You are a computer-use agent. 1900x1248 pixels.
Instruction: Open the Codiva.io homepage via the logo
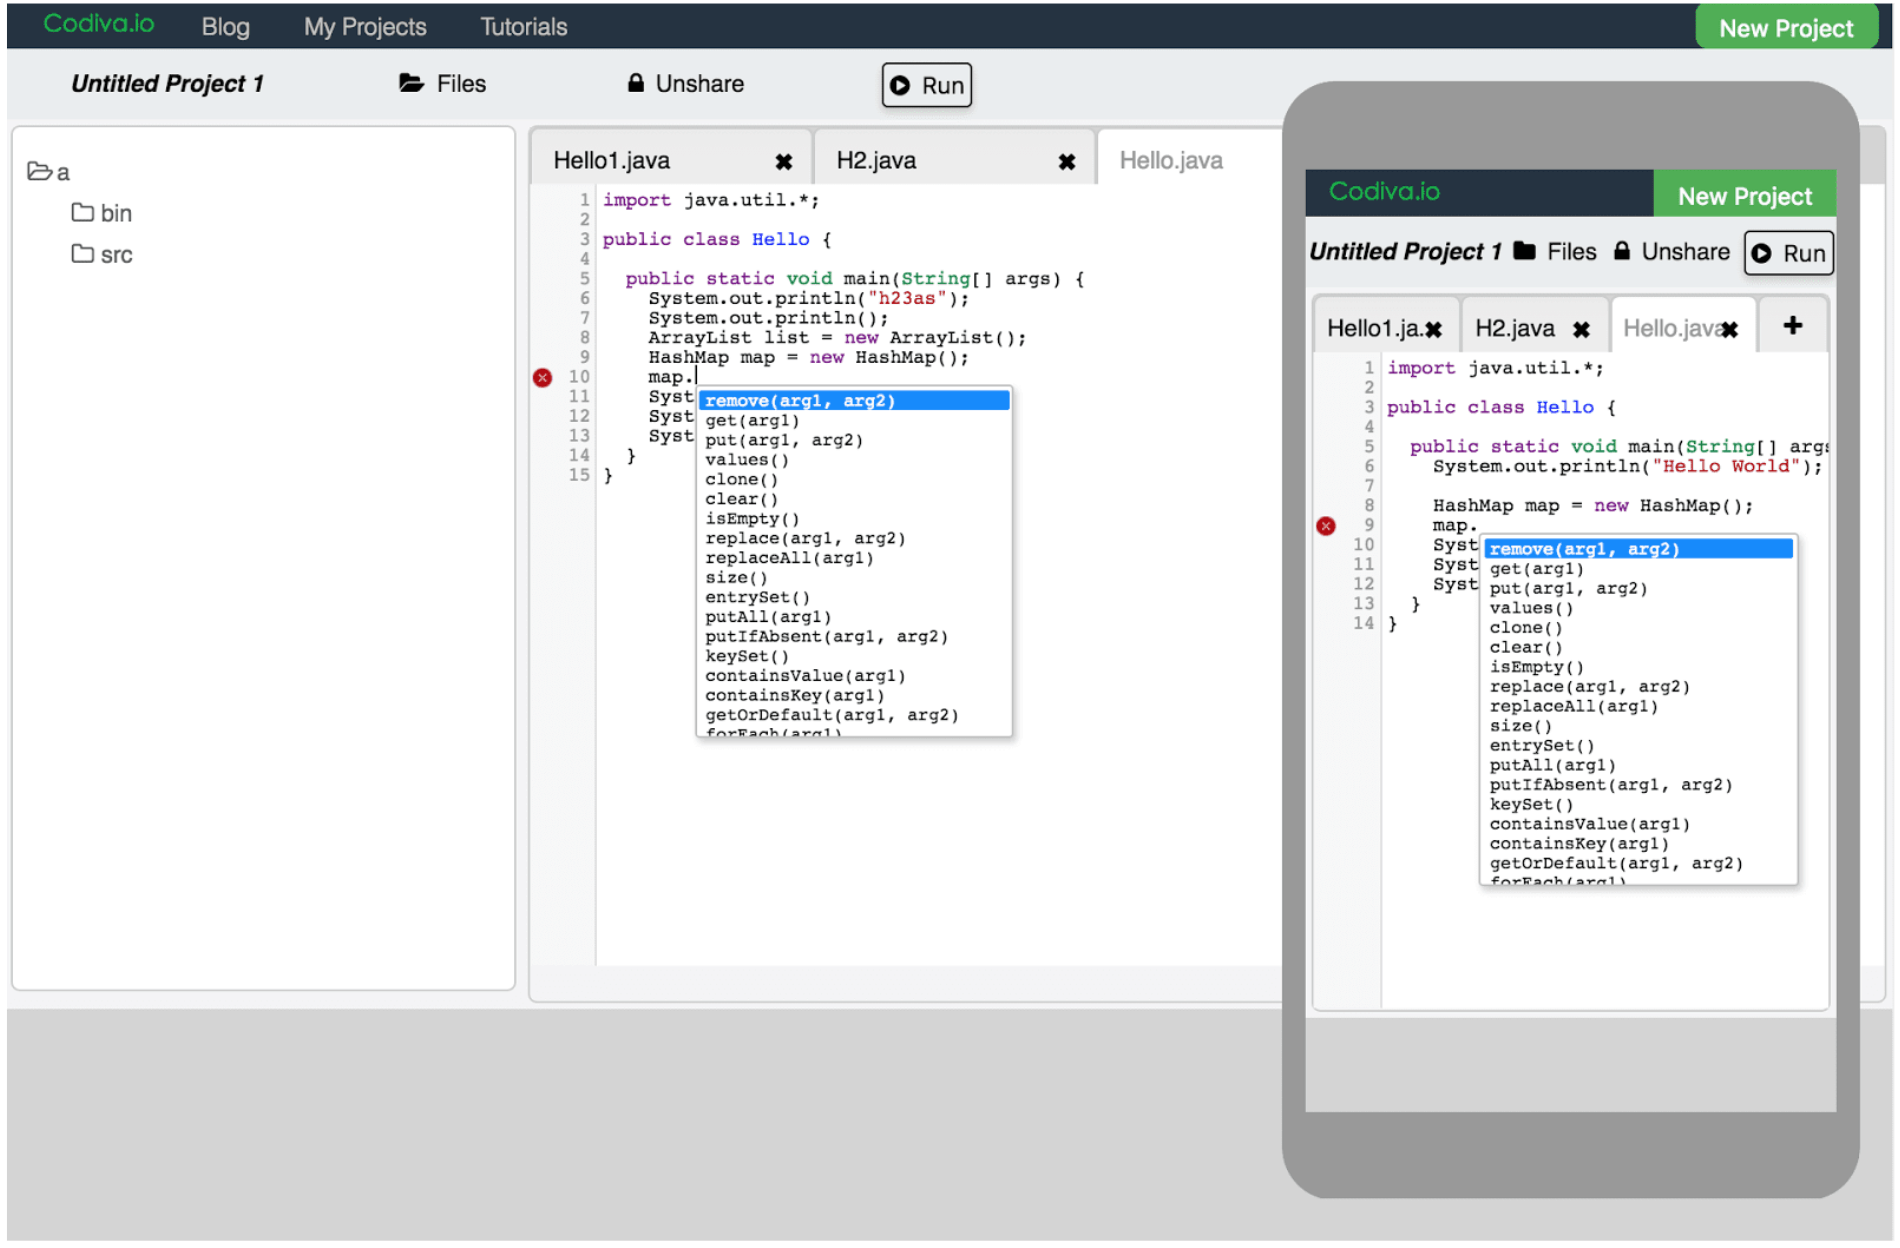point(98,24)
